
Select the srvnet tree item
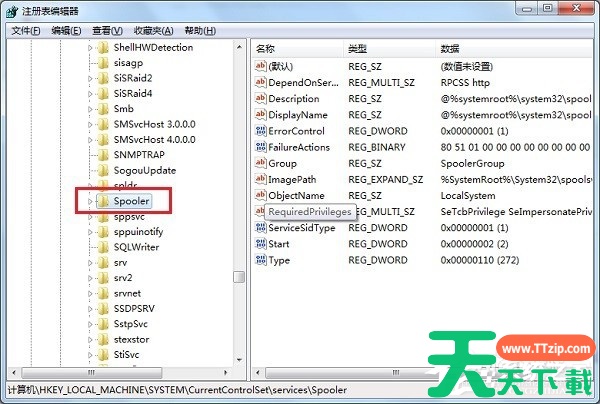pos(127,293)
